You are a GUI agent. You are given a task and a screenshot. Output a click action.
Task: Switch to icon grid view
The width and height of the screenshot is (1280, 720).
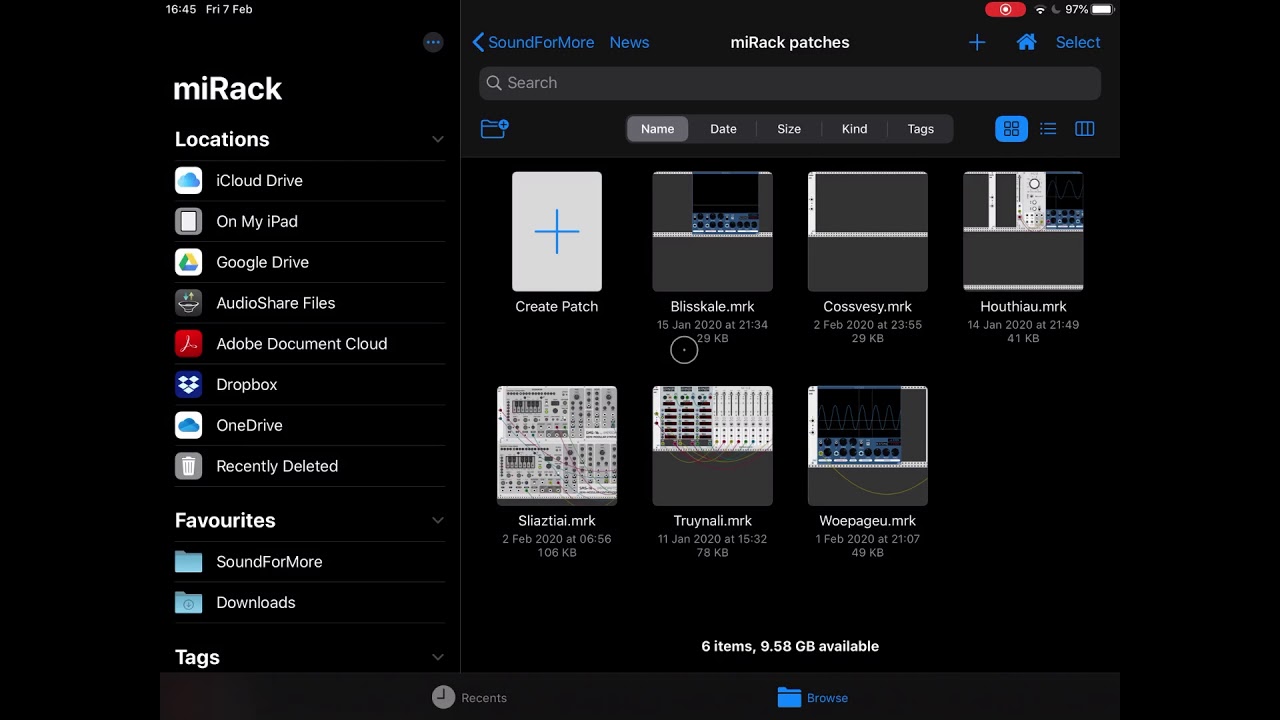pyautogui.click(x=1011, y=129)
